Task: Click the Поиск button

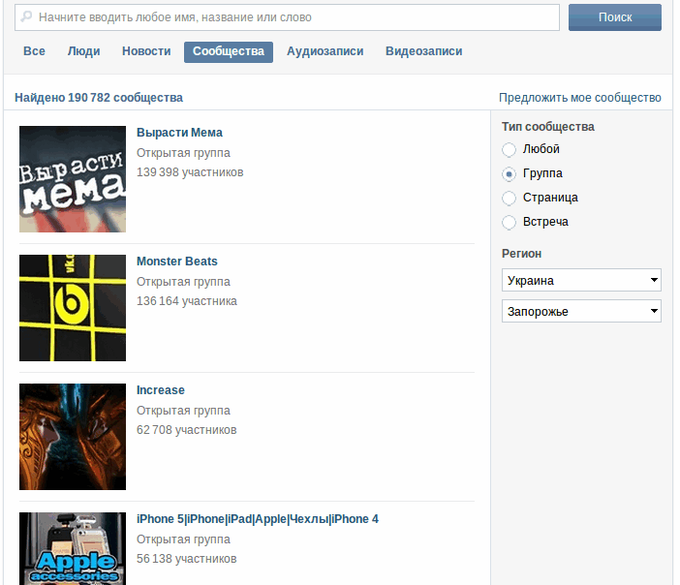Action: point(615,17)
